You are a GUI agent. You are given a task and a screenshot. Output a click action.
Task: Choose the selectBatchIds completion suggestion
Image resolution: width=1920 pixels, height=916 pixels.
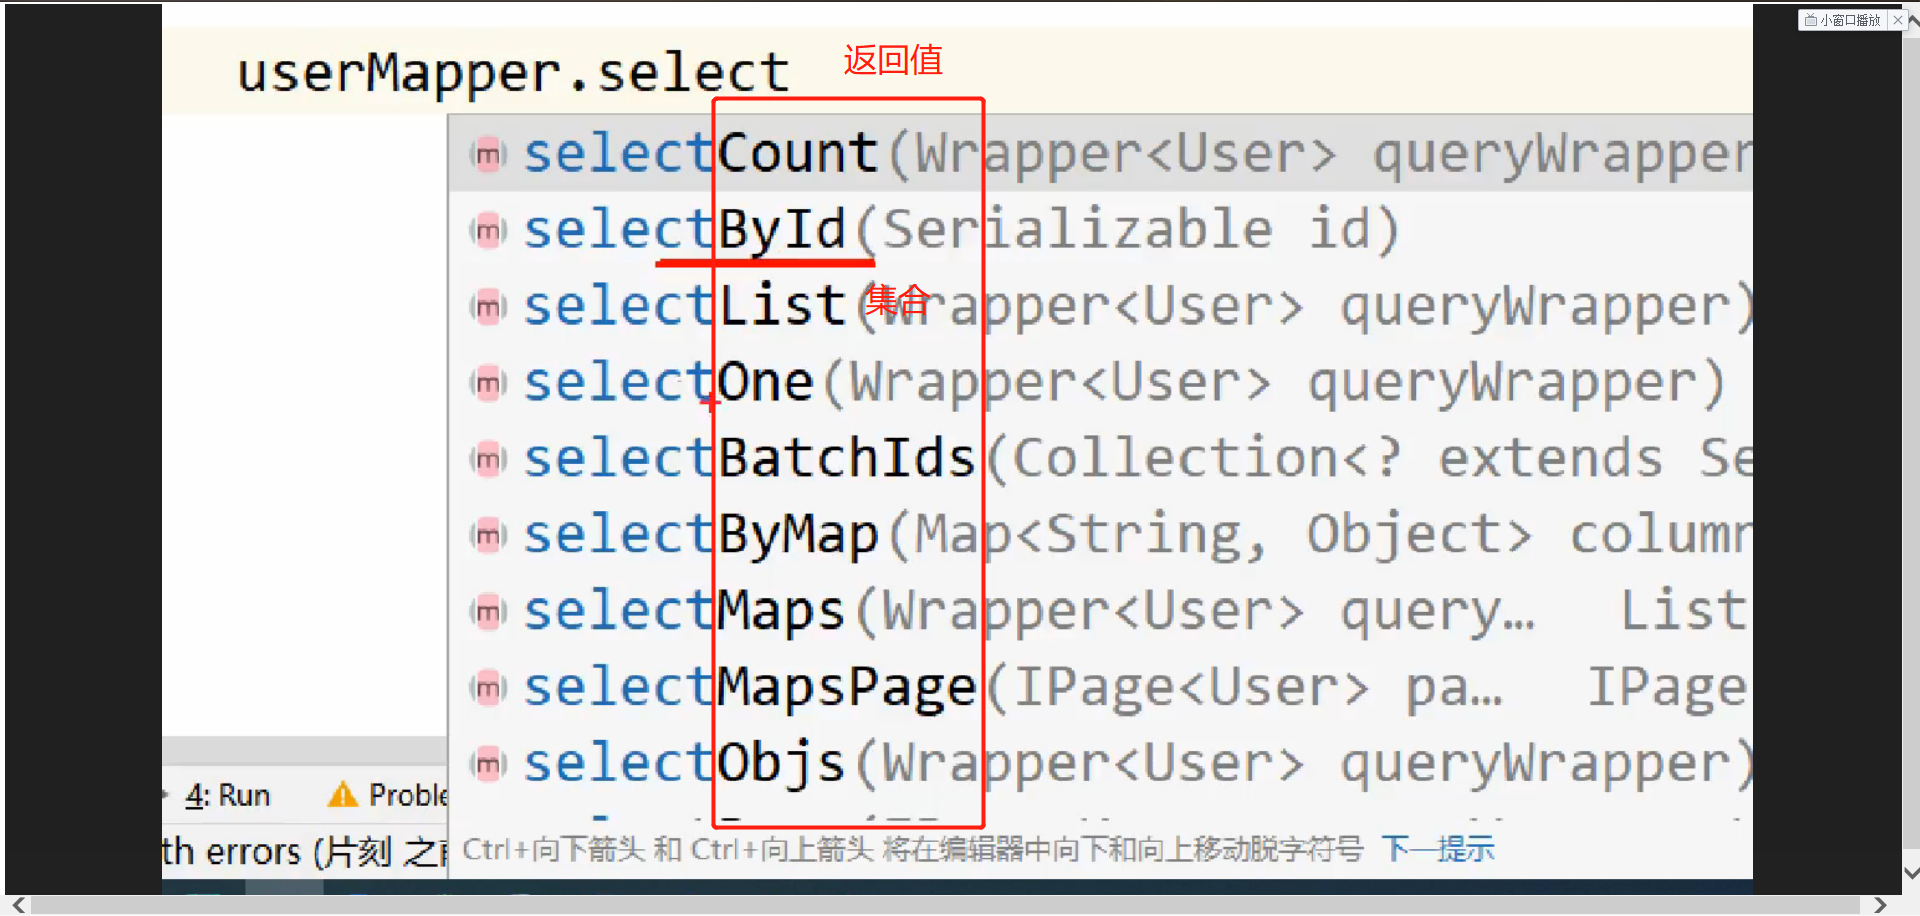(1100, 458)
